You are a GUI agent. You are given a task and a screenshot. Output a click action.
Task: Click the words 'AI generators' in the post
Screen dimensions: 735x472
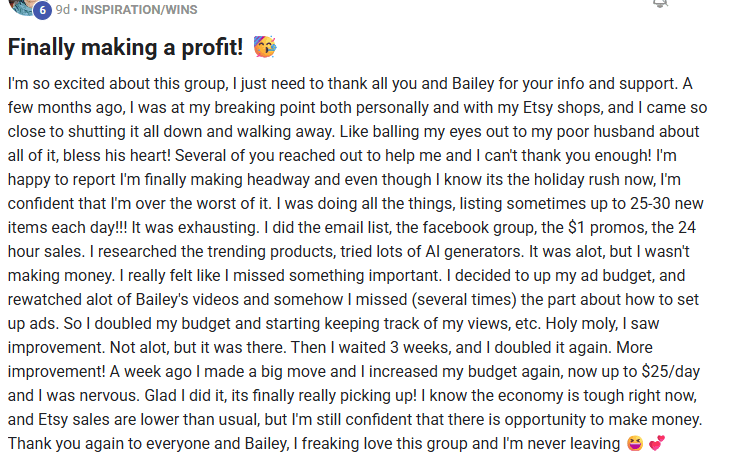coord(474,252)
